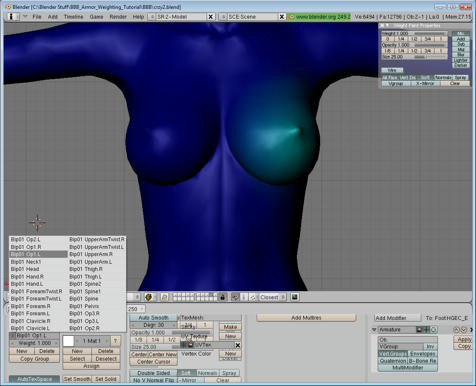The image size is (476, 386).
Task: Remove the UVTex layer with its X
Action: pos(238,345)
